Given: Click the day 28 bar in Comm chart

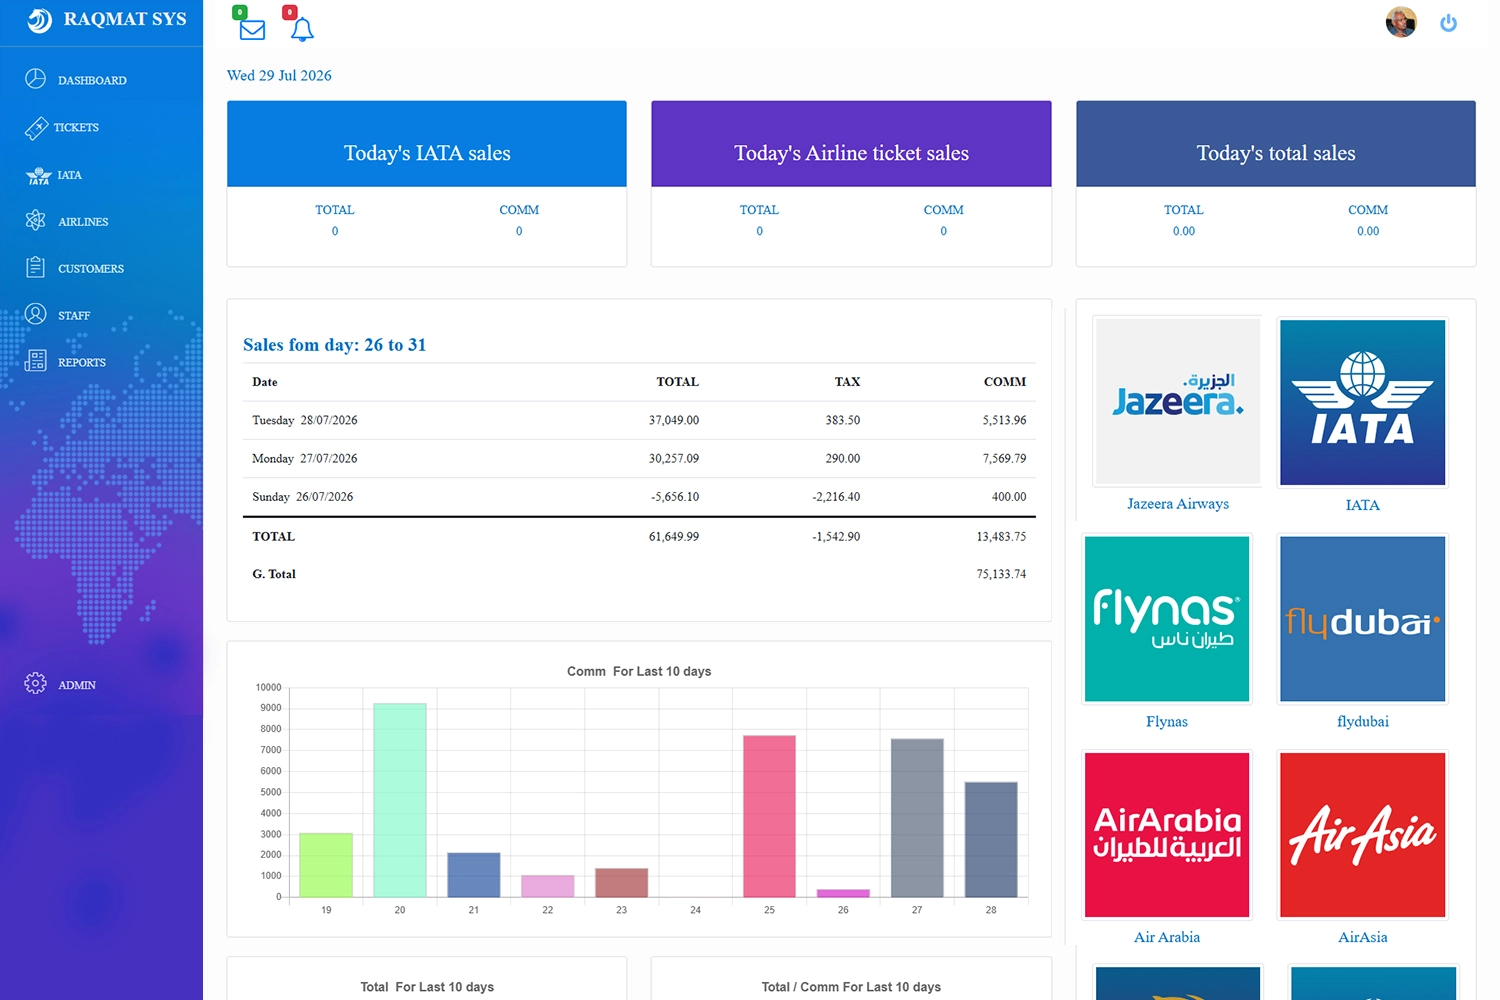Looking at the screenshot, I should (x=991, y=840).
